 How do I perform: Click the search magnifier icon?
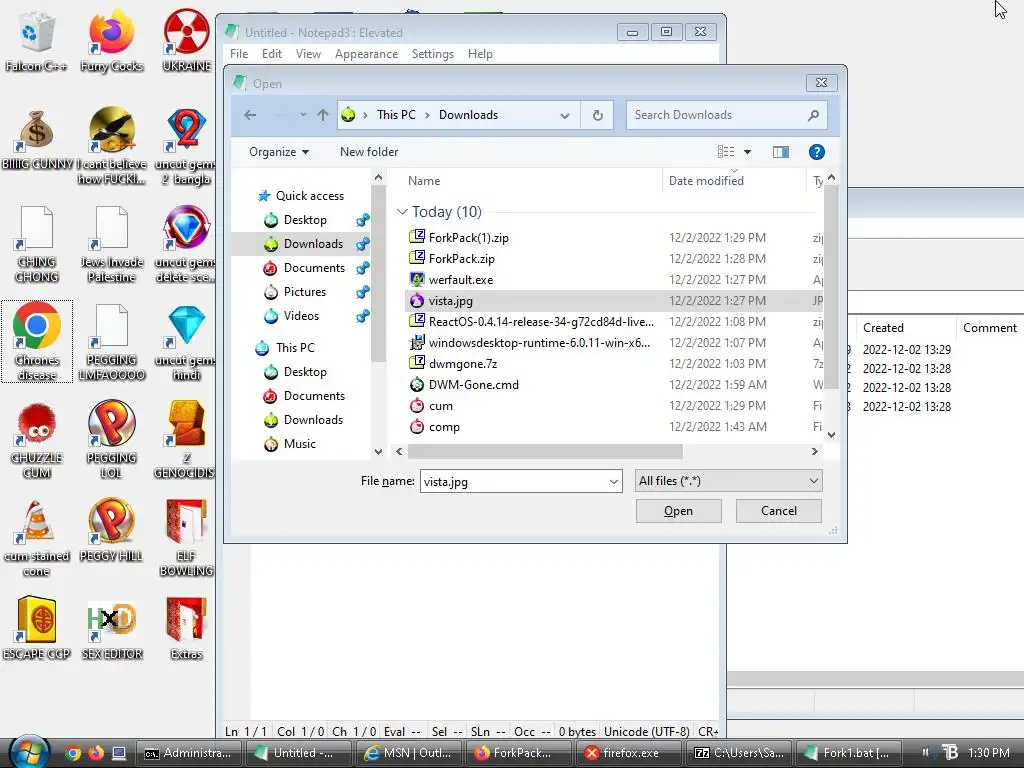pos(813,116)
